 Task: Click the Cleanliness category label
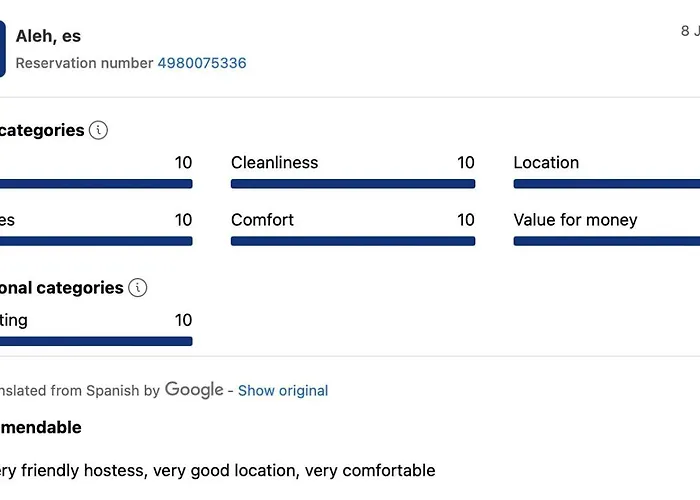pyautogui.click(x=274, y=163)
